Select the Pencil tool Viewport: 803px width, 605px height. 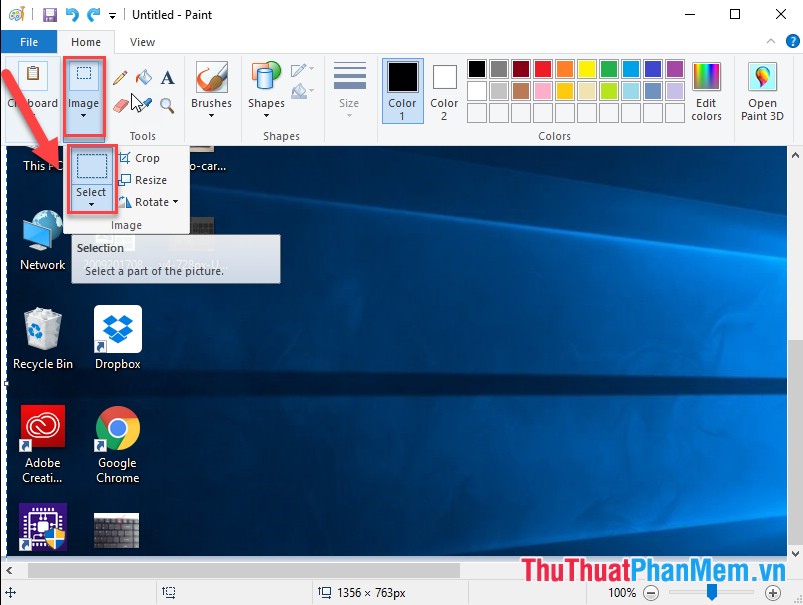[x=120, y=78]
